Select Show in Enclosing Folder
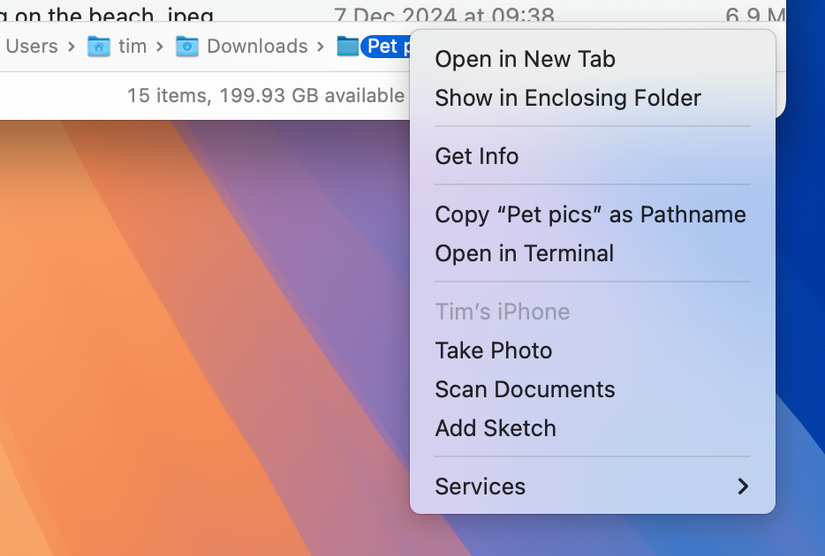 pyautogui.click(x=567, y=98)
